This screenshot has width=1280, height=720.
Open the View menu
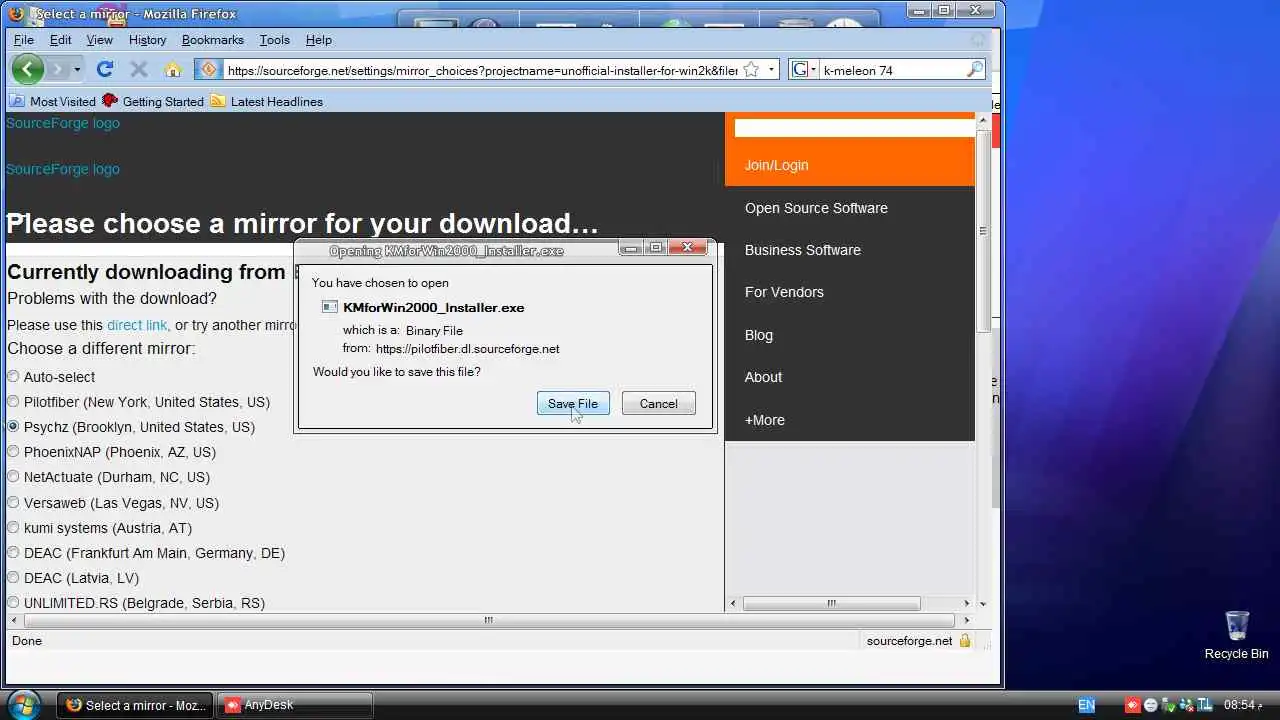point(100,40)
